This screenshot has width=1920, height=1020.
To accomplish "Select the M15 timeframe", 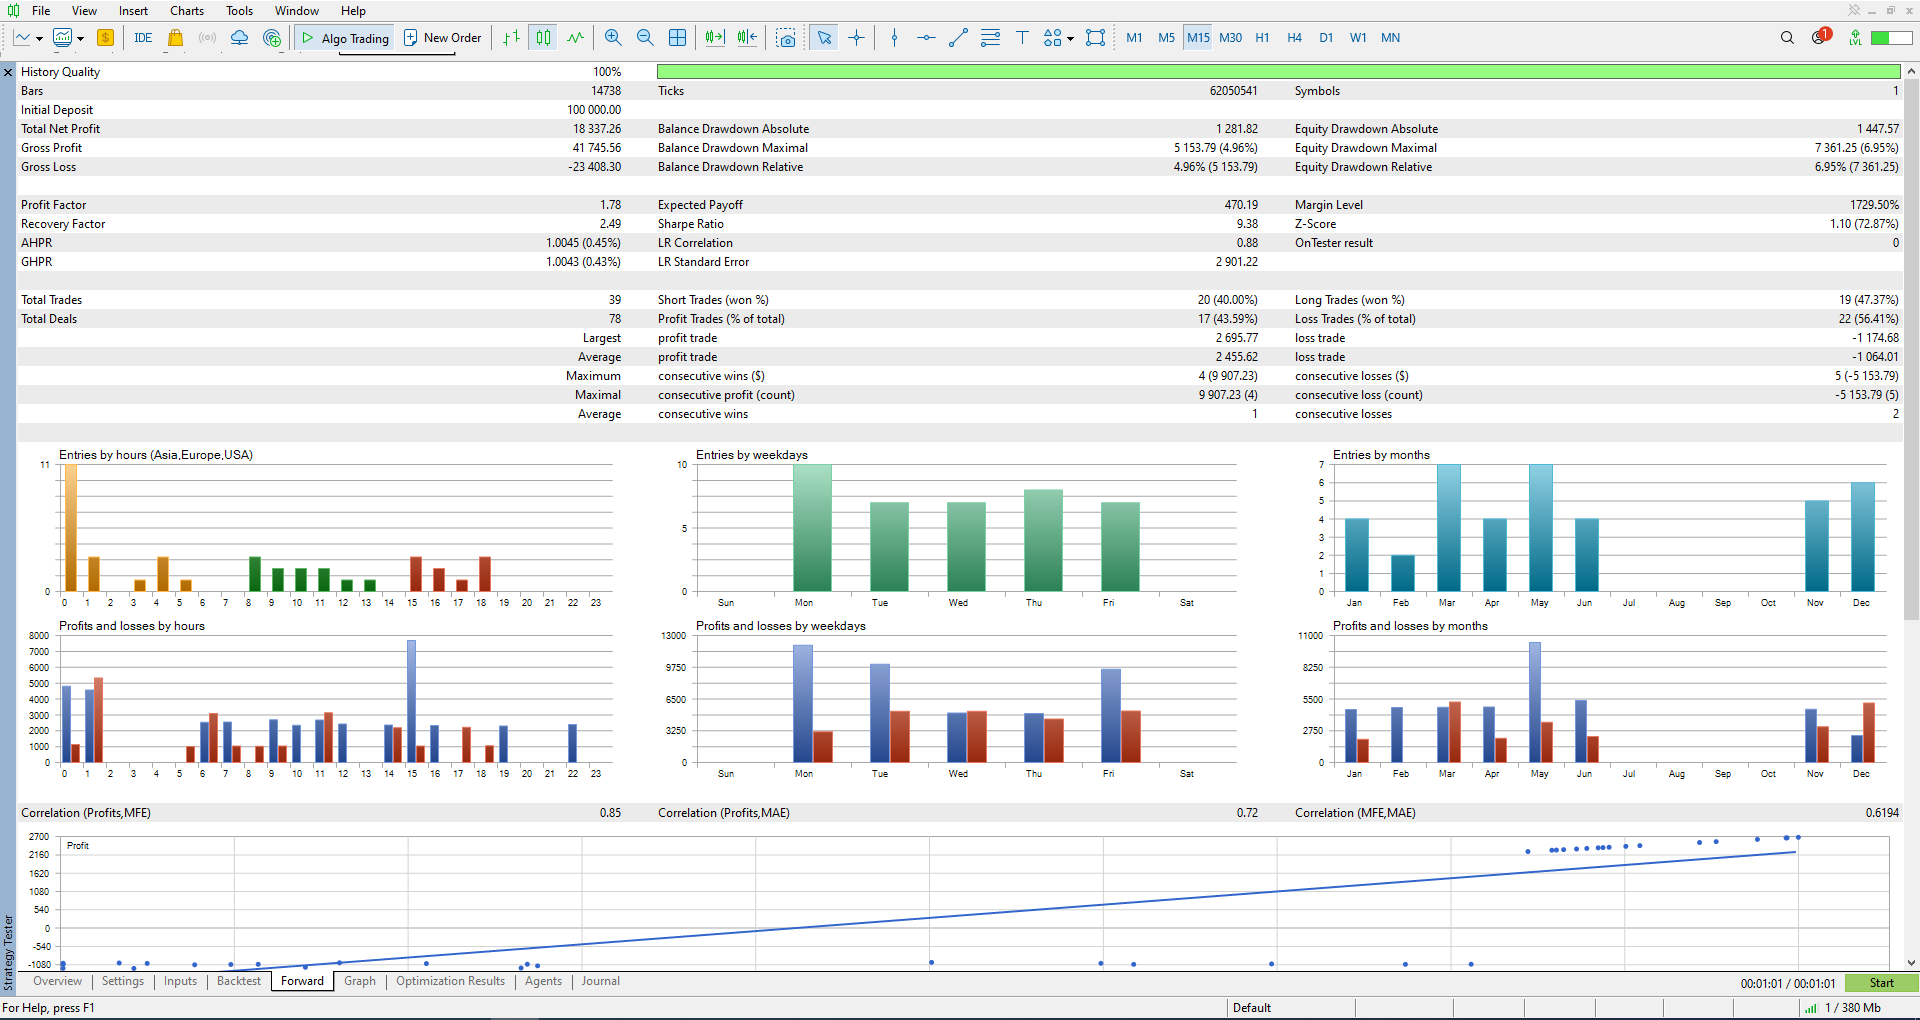I will (1198, 38).
